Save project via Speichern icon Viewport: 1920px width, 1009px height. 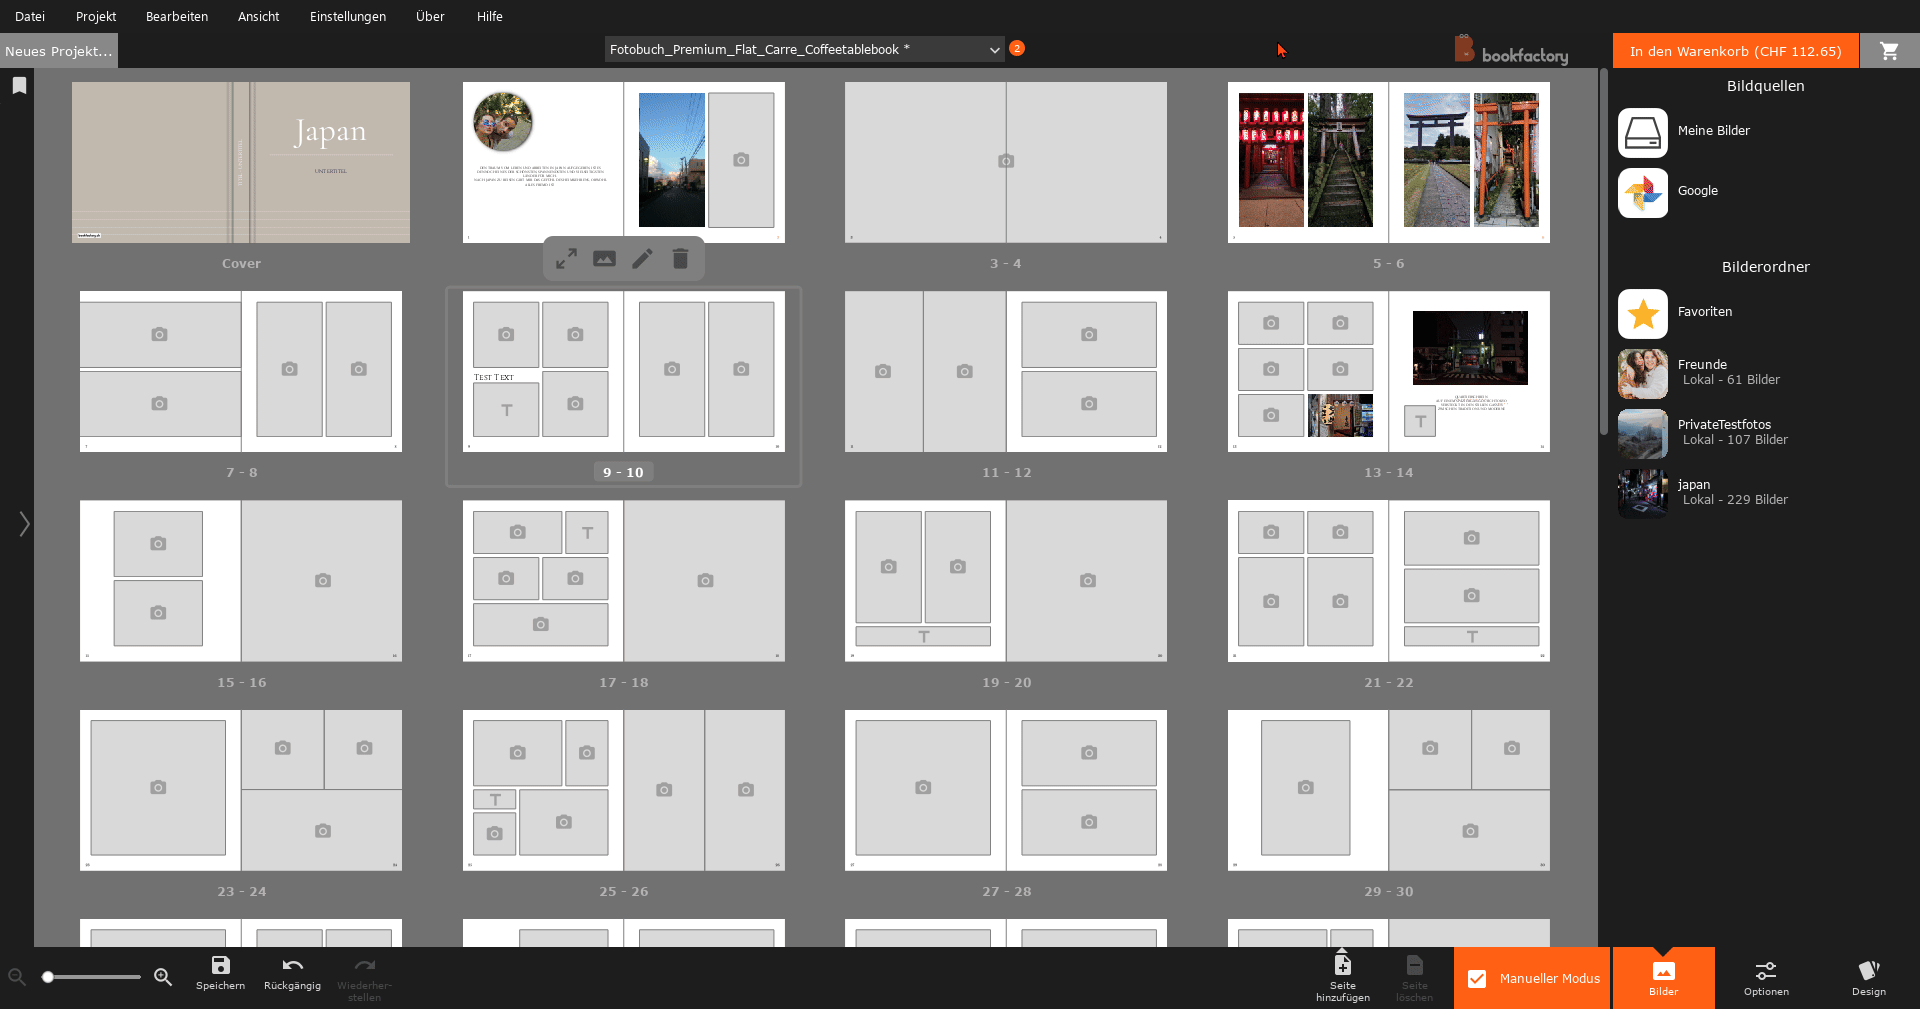tap(220, 973)
